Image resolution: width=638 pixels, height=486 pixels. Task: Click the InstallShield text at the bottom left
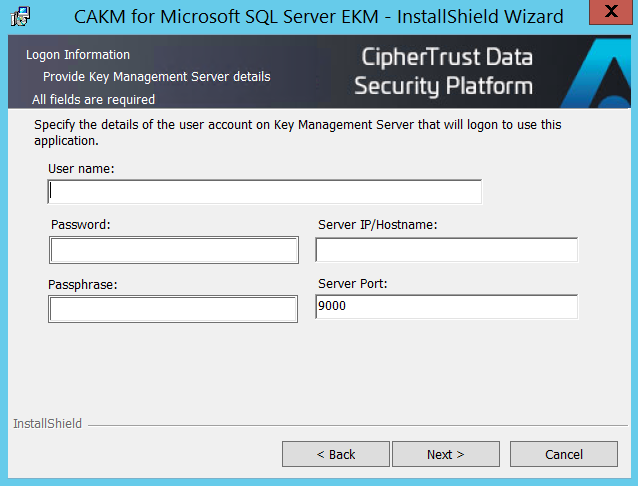(47, 424)
